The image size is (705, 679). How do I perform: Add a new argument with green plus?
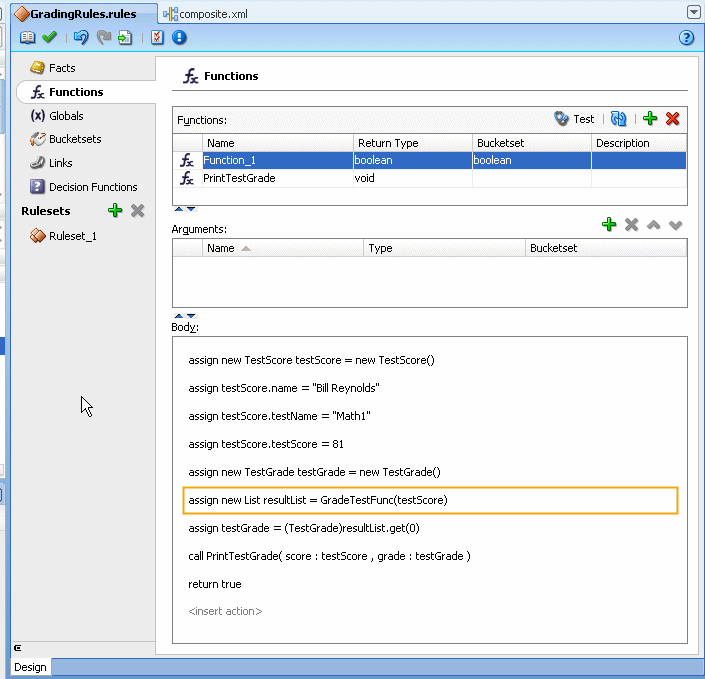[609, 224]
